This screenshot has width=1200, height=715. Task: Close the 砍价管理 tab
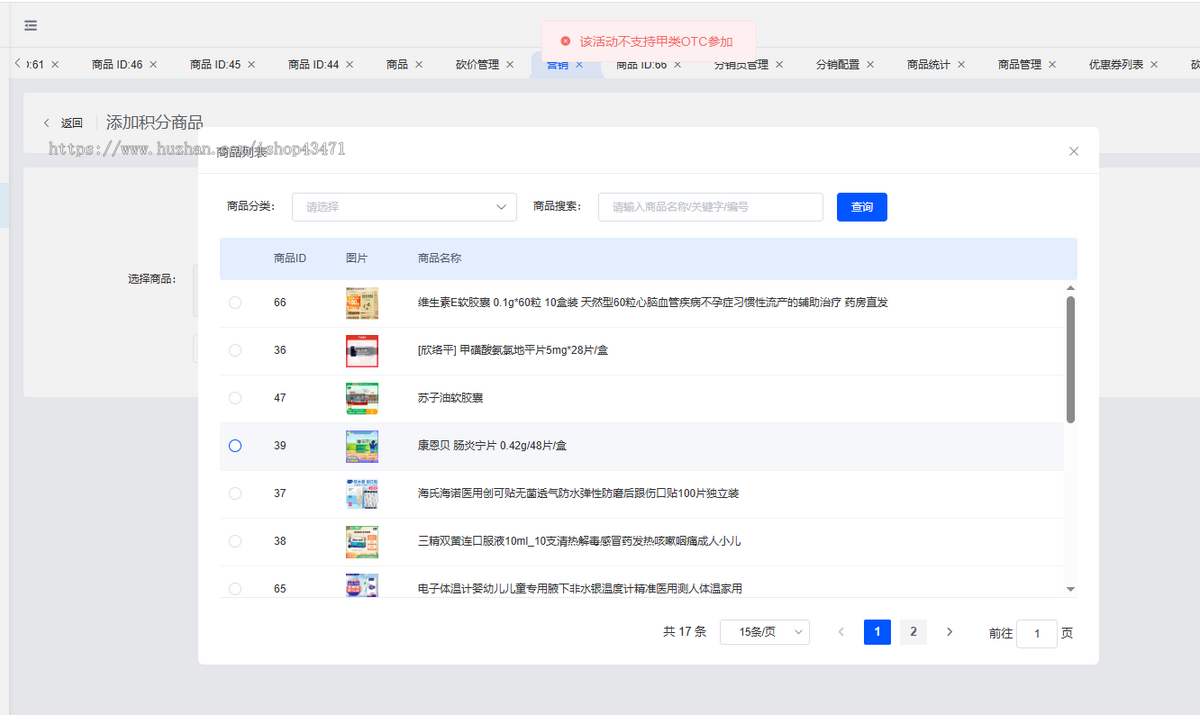509,64
